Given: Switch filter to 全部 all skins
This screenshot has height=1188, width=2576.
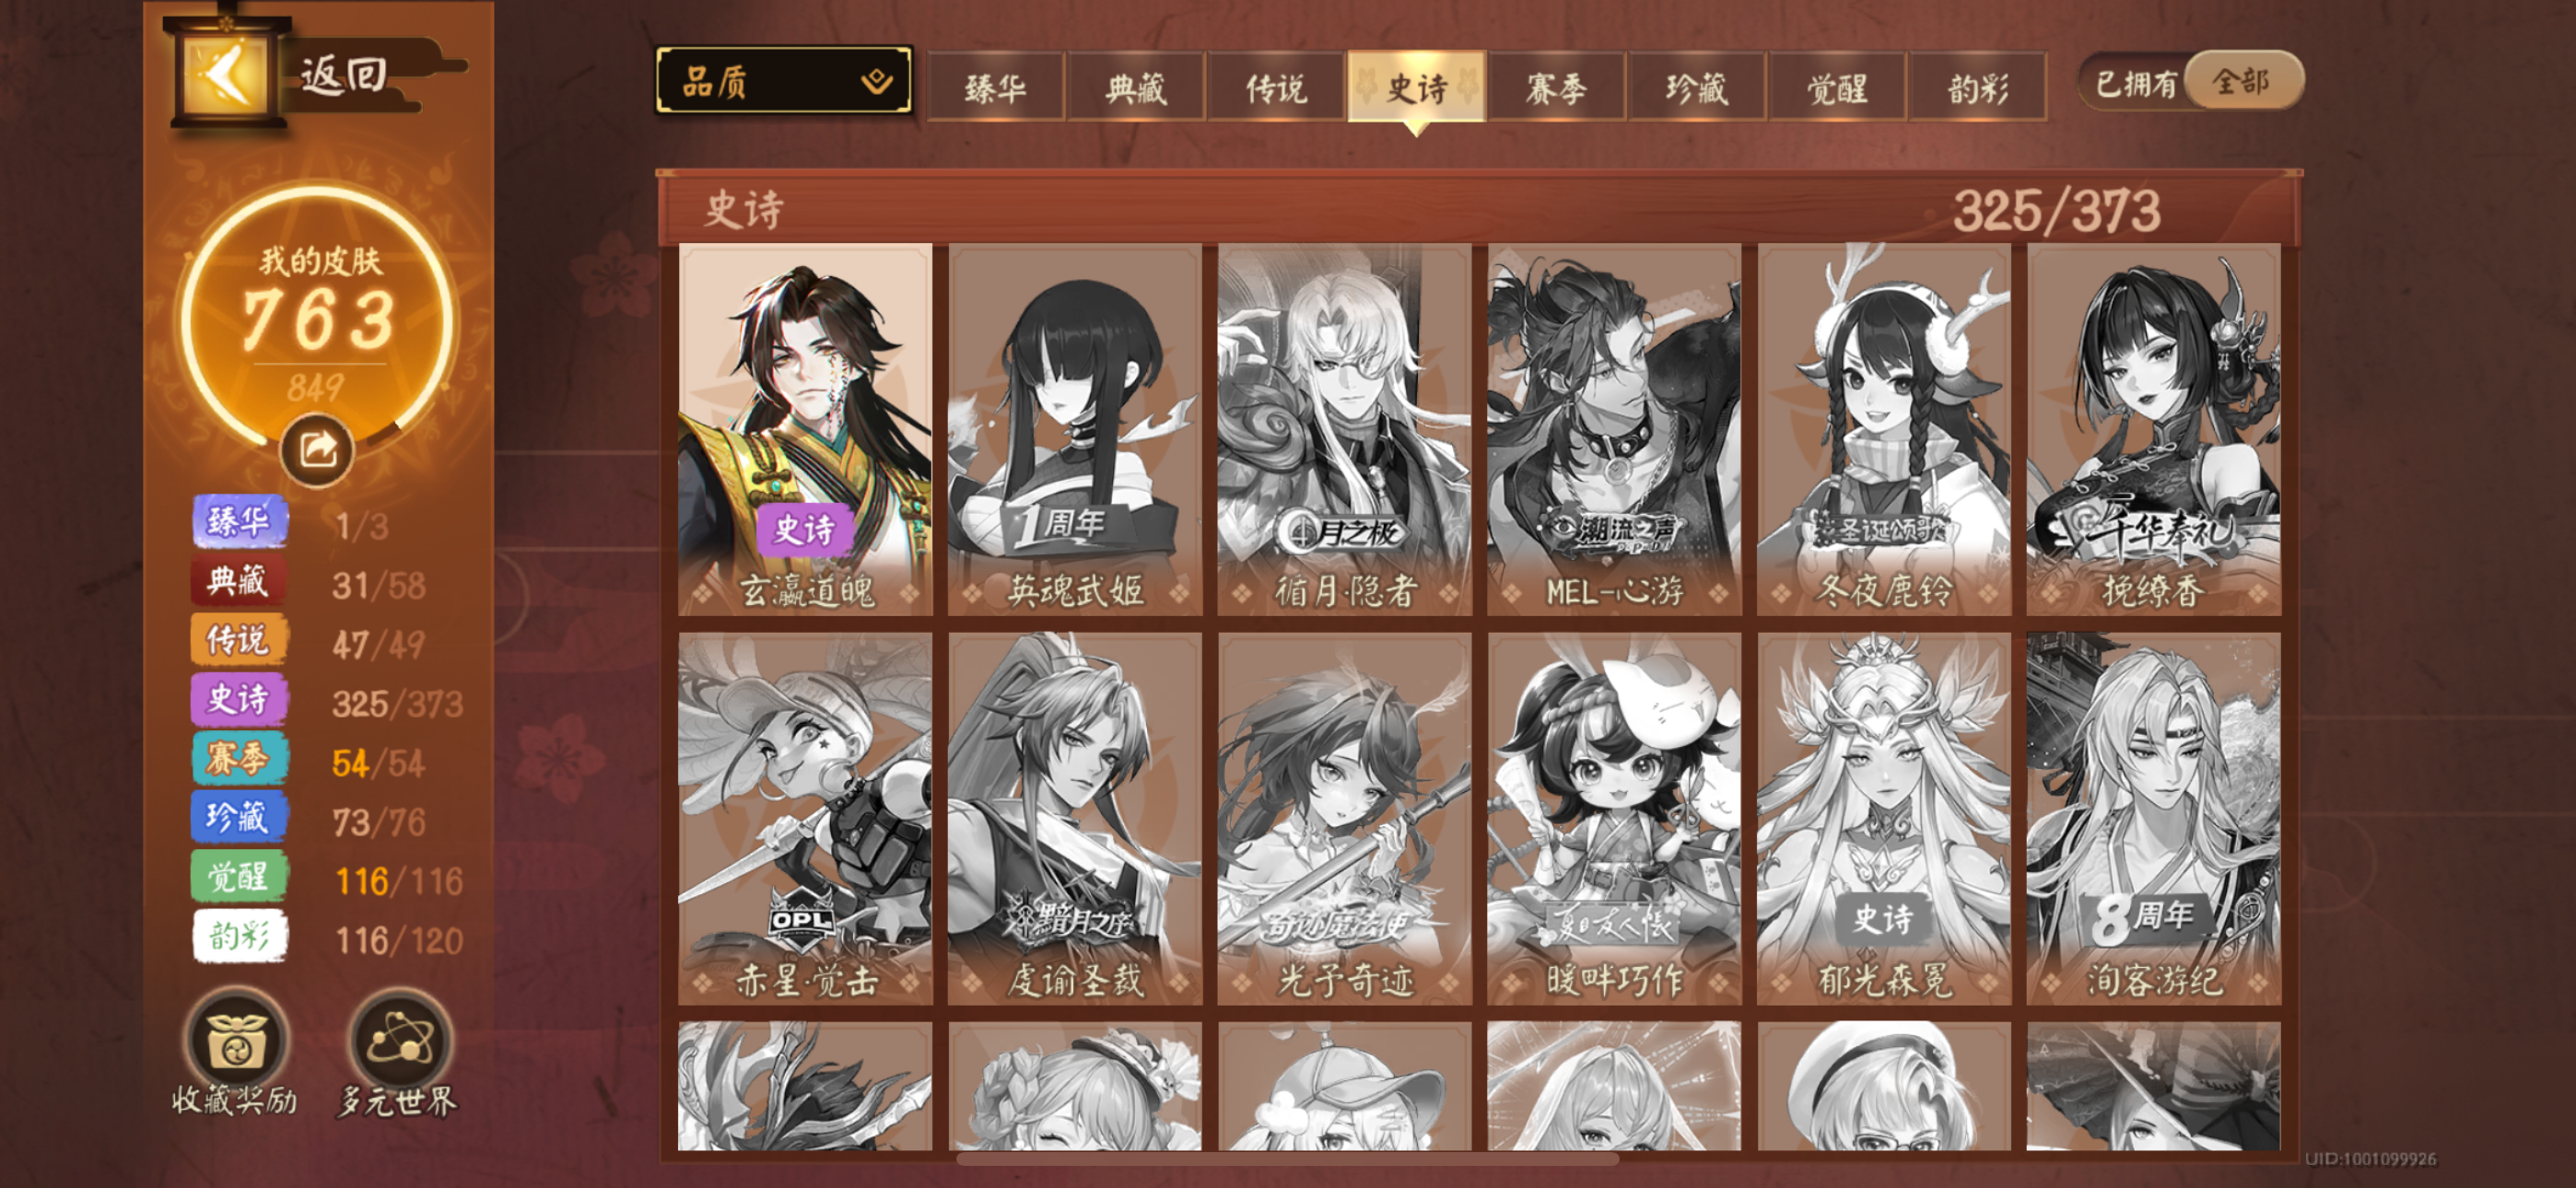Looking at the screenshot, I should (2243, 81).
